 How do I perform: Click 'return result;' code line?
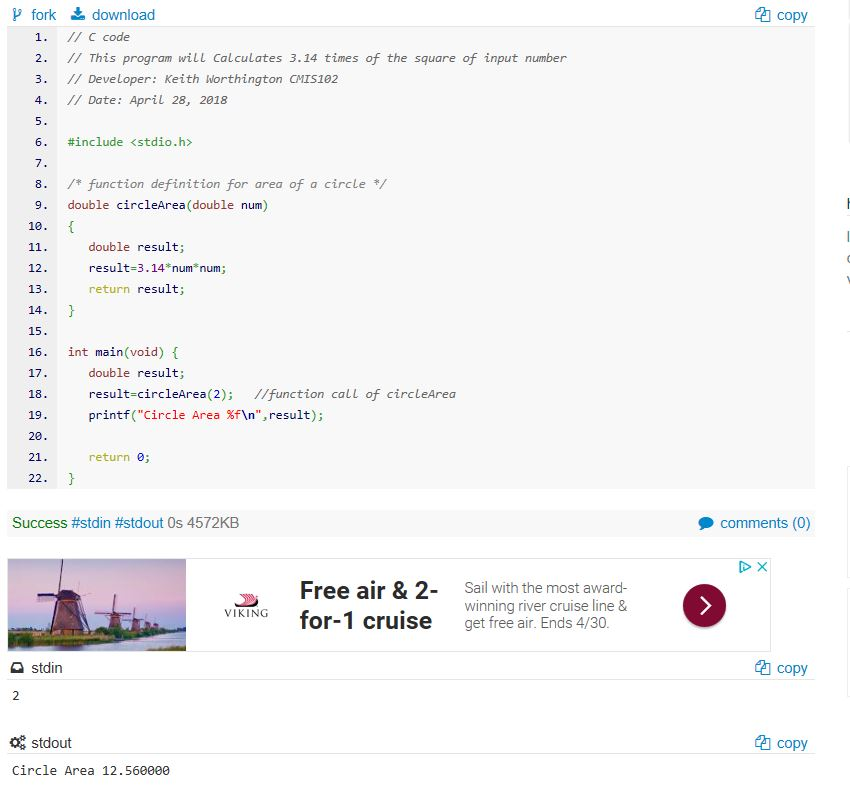click(x=137, y=289)
